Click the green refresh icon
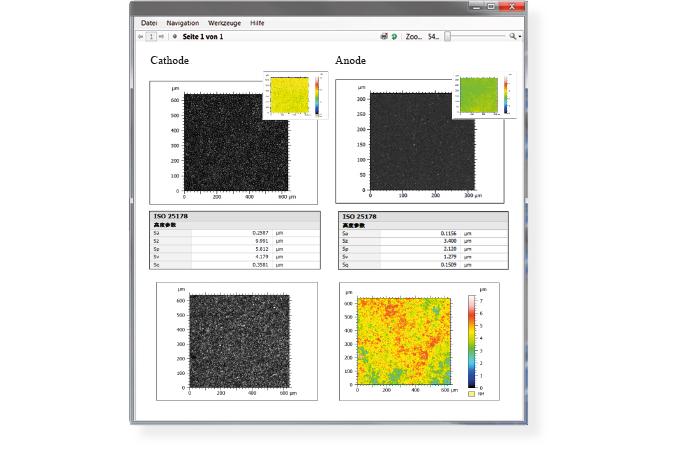The width and height of the screenshot is (680, 453). click(394, 37)
